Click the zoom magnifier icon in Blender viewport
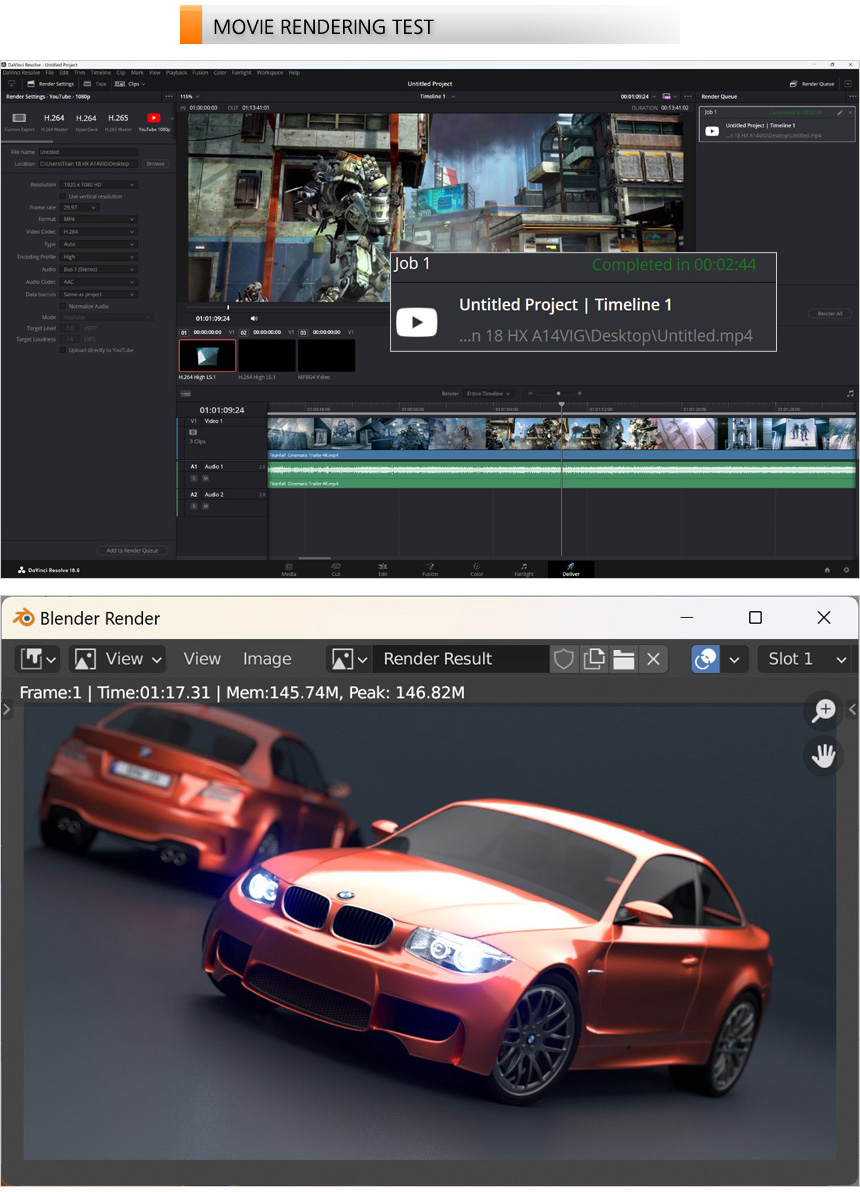The image size is (860, 1192). 824,711
